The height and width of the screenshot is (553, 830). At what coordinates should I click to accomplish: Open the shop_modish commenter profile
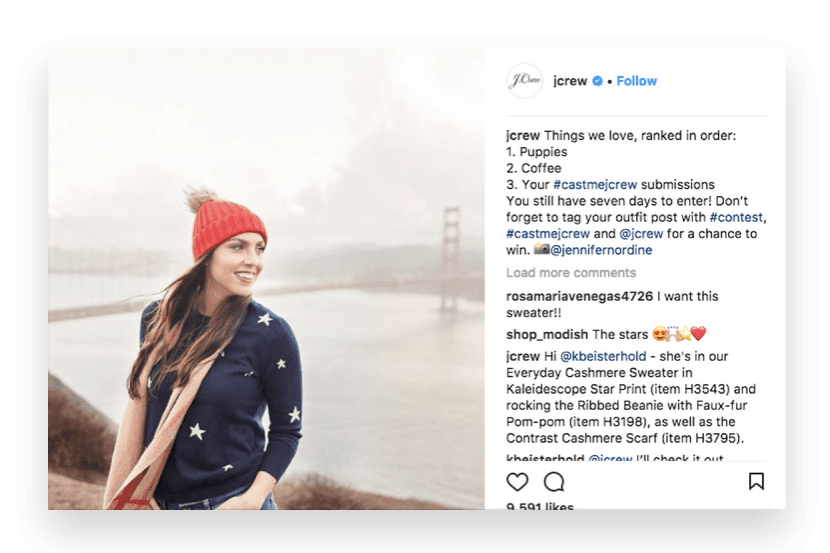[x=547, y=334]
